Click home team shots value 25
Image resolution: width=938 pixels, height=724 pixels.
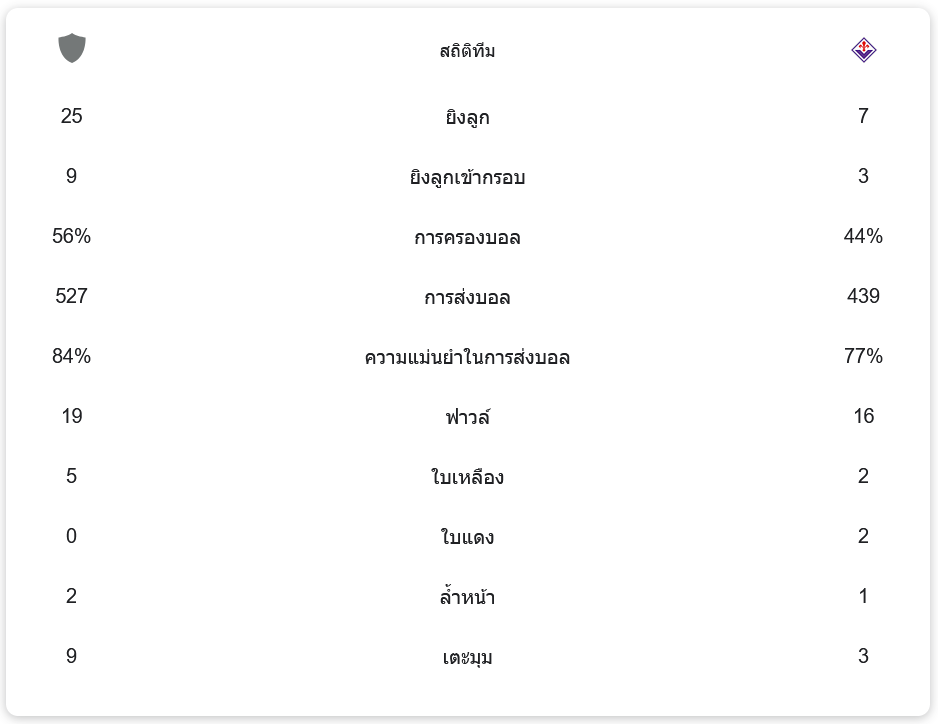(71, 116)
